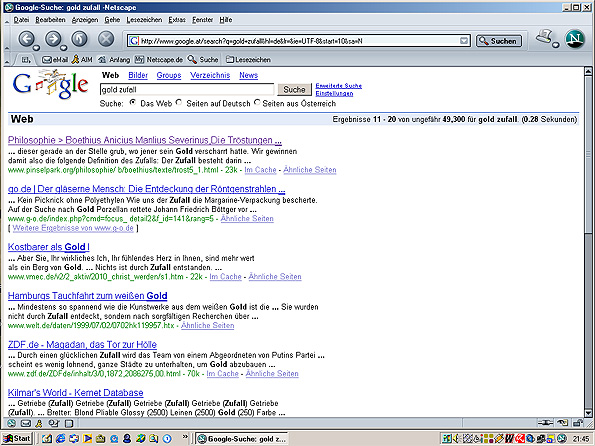Image resolution: width=595 pixels, height=446 pixels.
Task: Open the Bearbeiten menu
Action: [50, 20]
